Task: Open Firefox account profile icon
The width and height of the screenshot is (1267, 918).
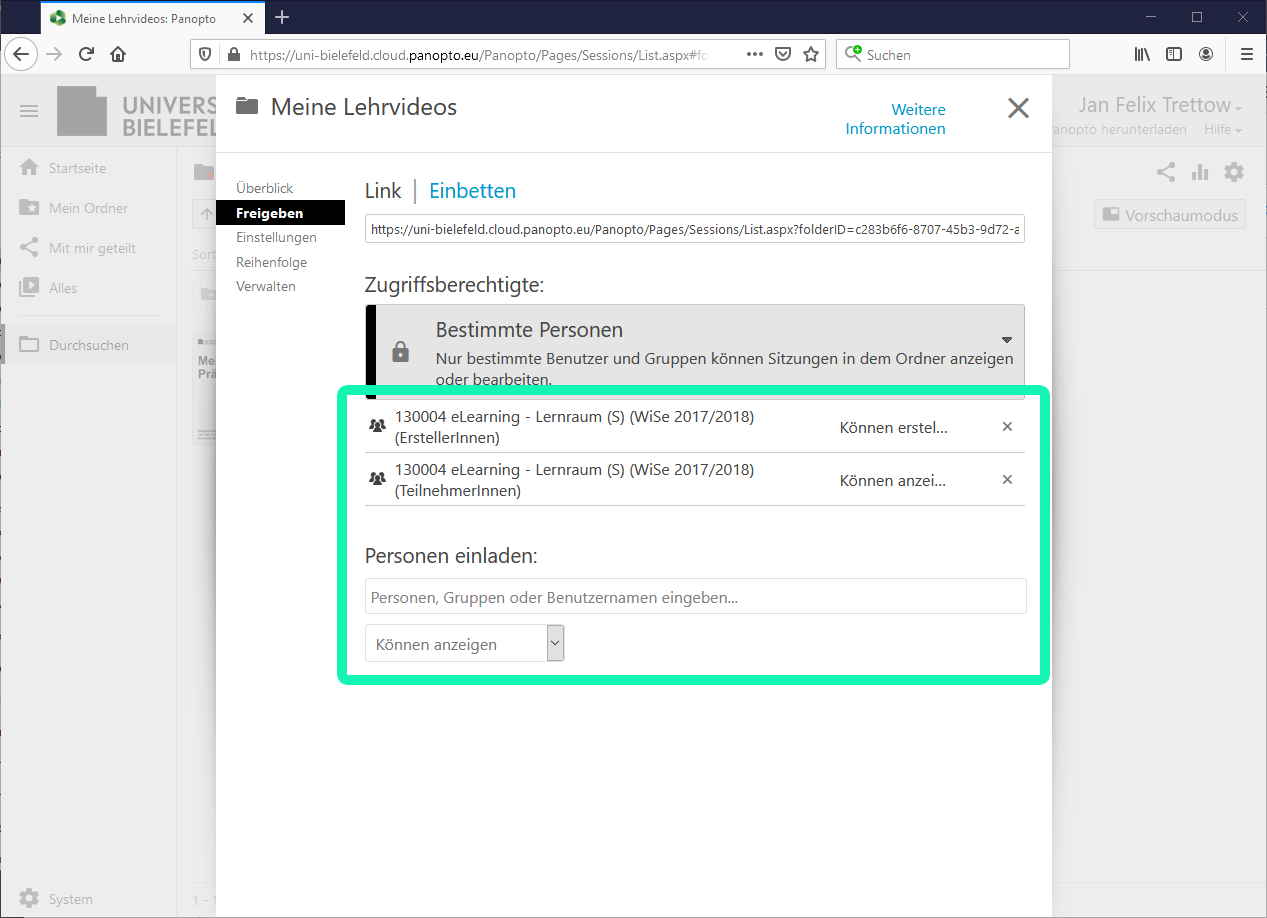Action: (x=1207, y=54)
